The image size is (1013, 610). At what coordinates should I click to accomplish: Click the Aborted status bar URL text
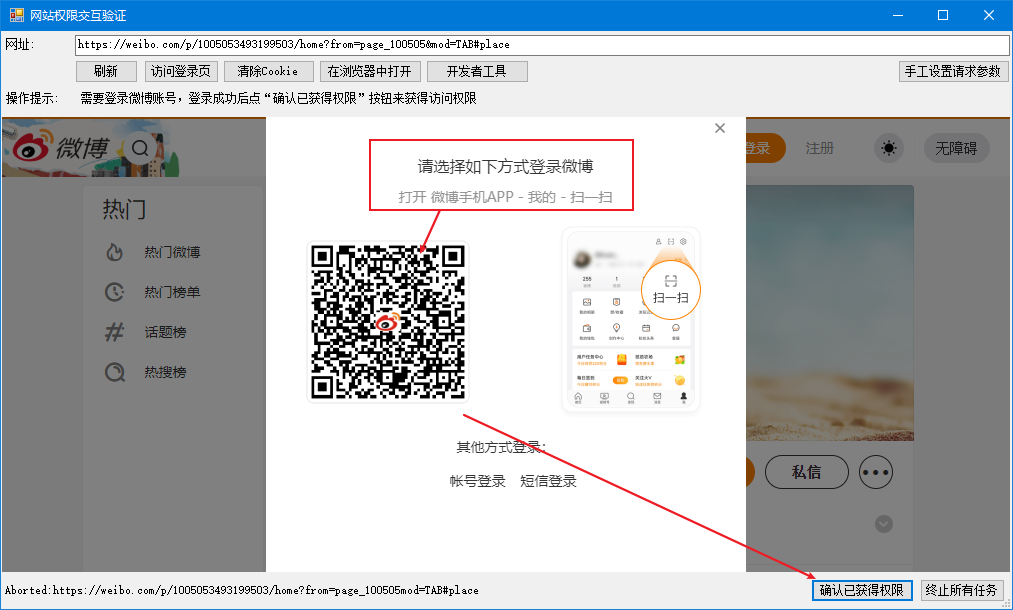(242, 590)
